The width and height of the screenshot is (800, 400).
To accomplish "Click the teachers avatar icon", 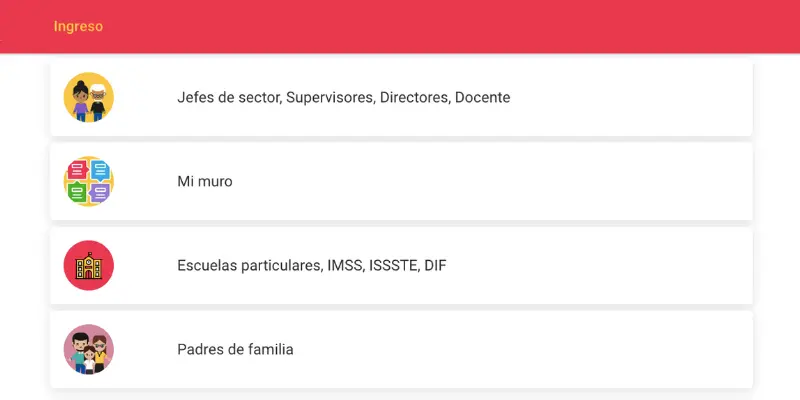I will click(88, 98).
